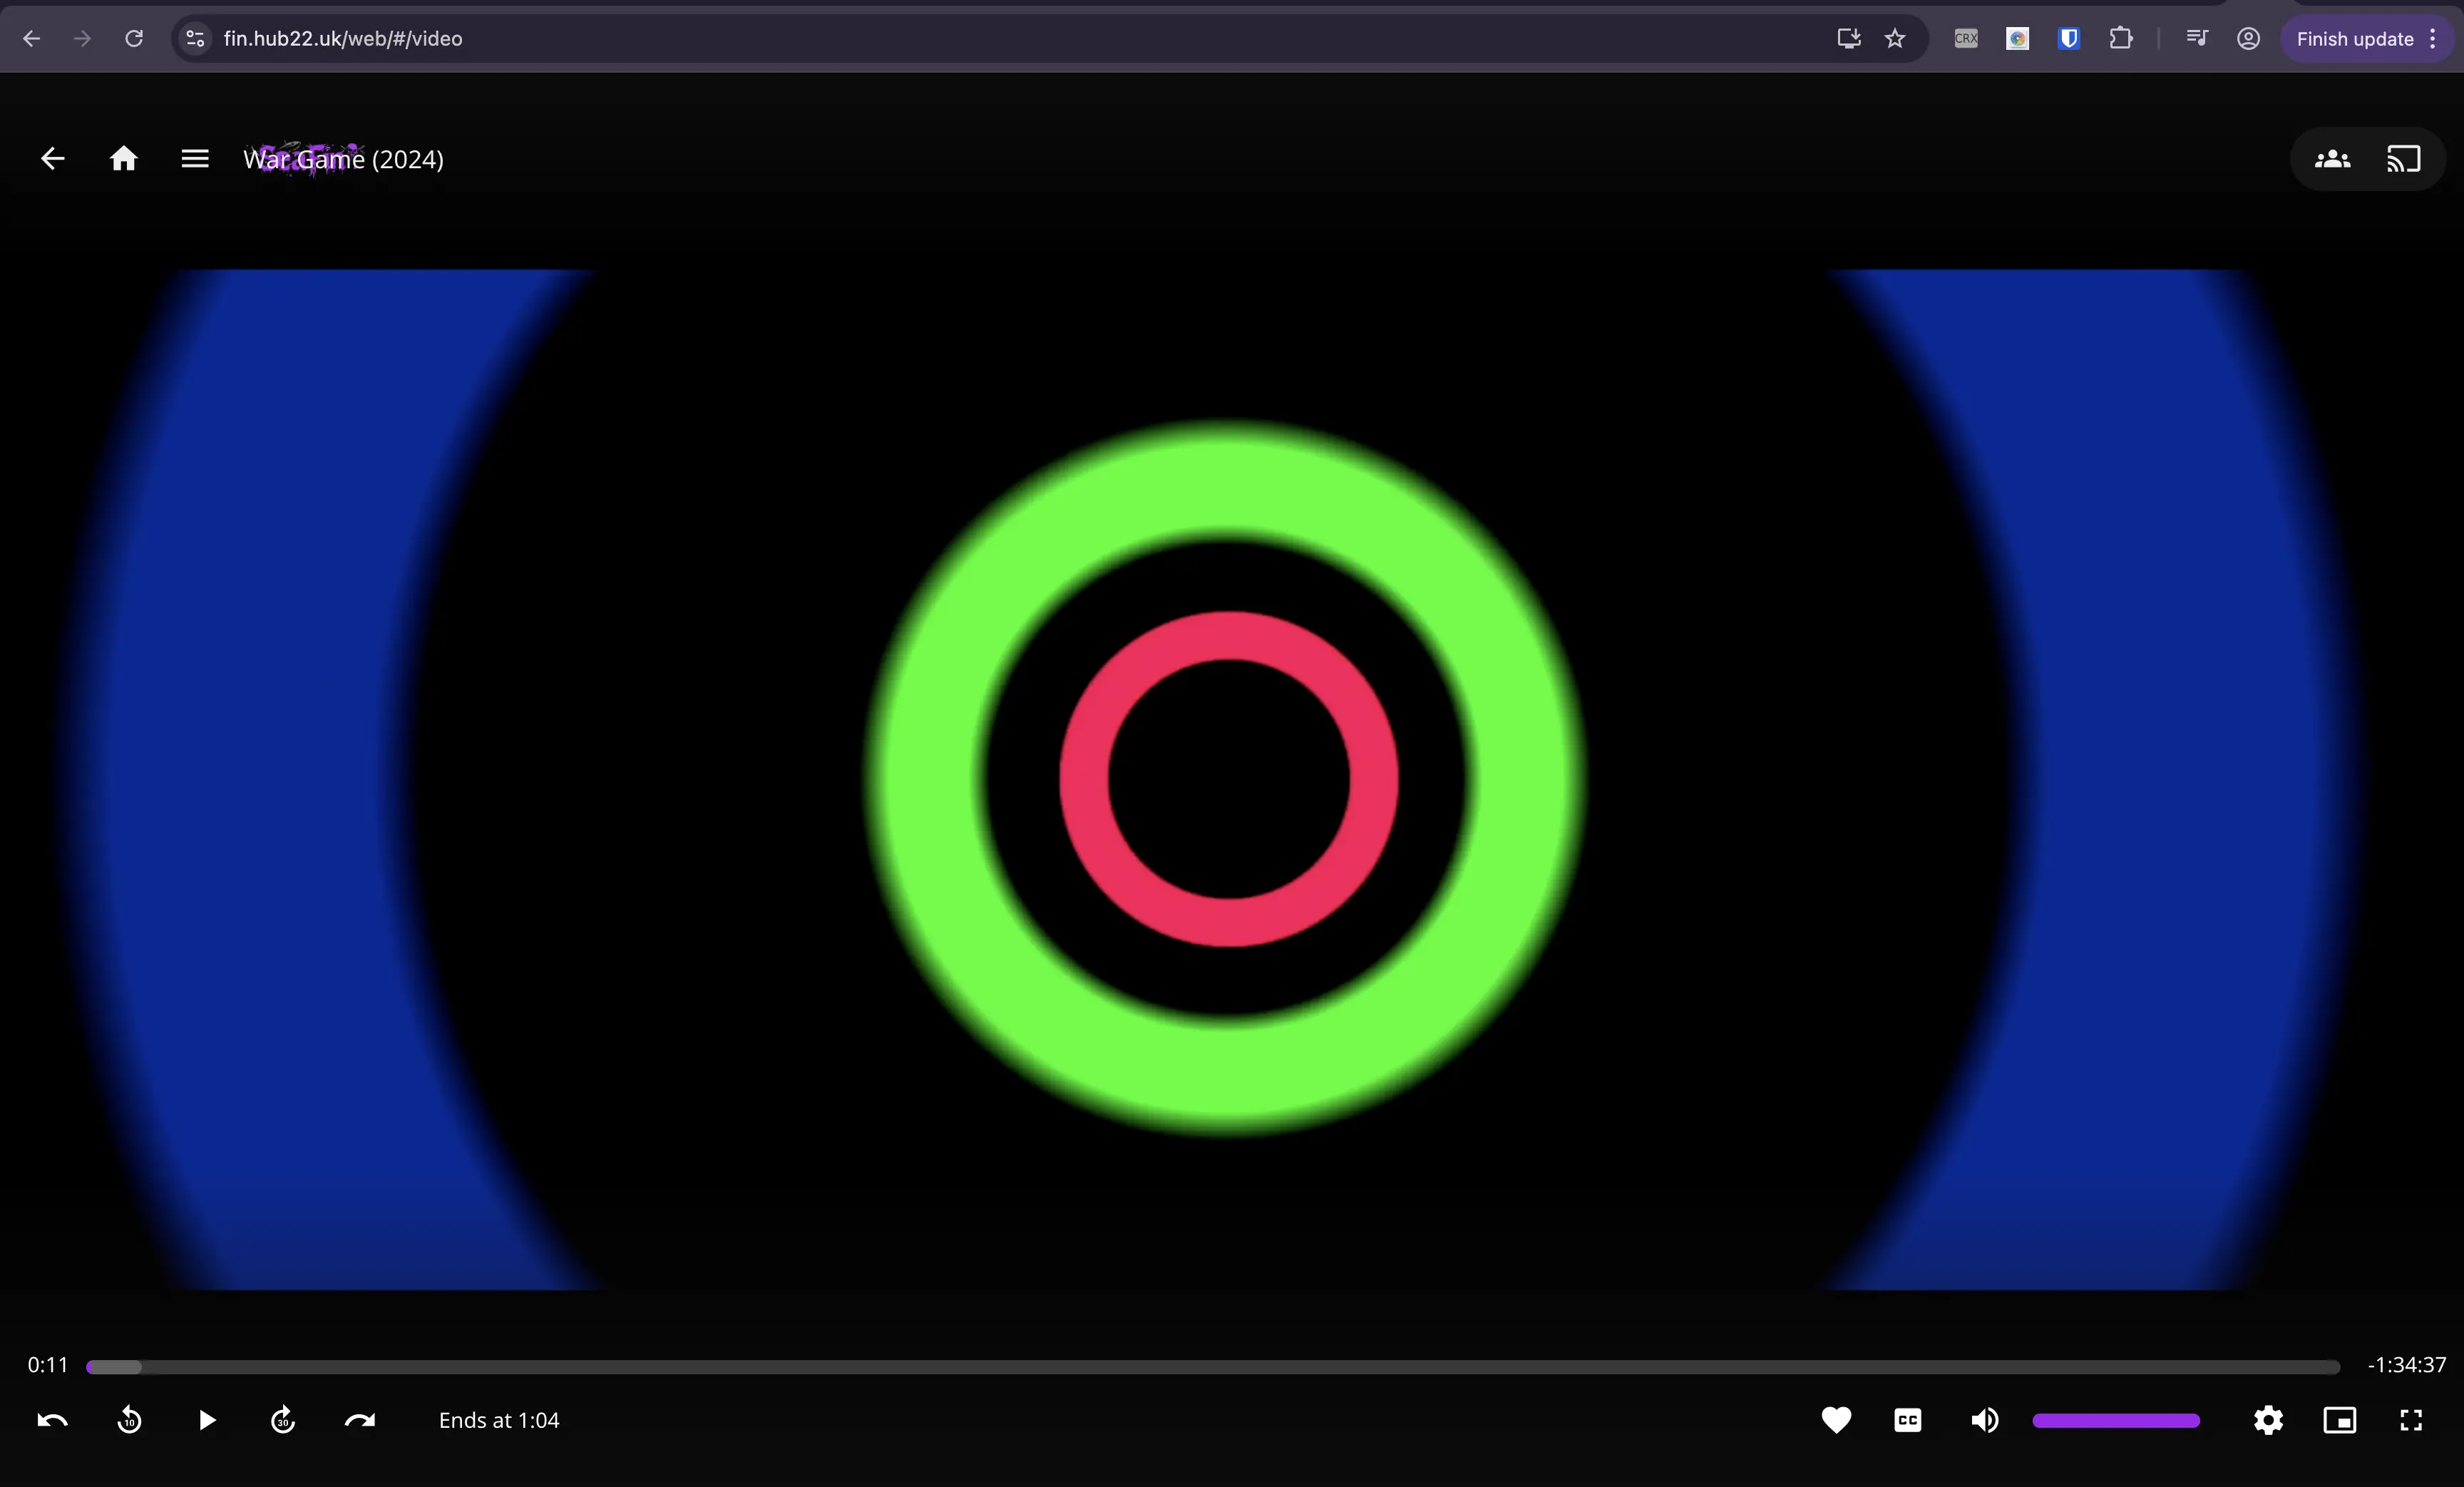Return to the Jellyfin home screen
The image size is (2464, 1487).
point(124,158)
